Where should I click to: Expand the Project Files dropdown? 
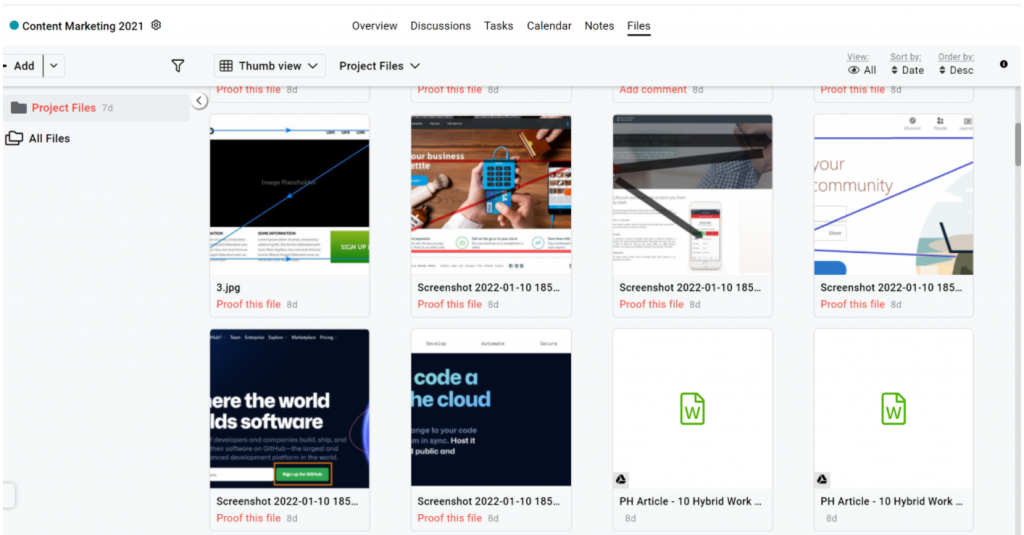(x=379, y=65)
